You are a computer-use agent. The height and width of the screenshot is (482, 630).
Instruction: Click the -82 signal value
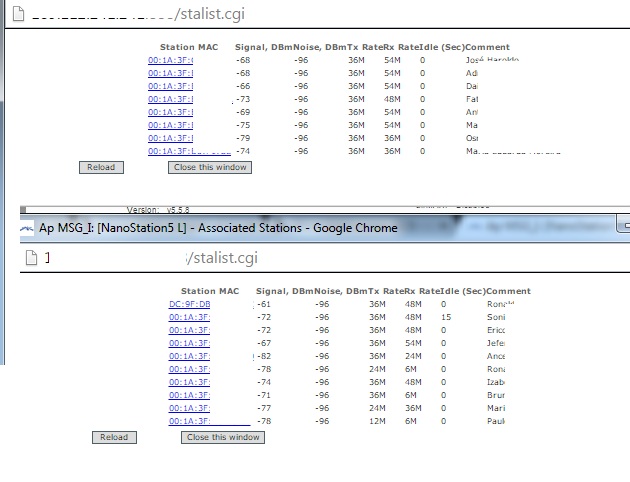tap(264, 356)
